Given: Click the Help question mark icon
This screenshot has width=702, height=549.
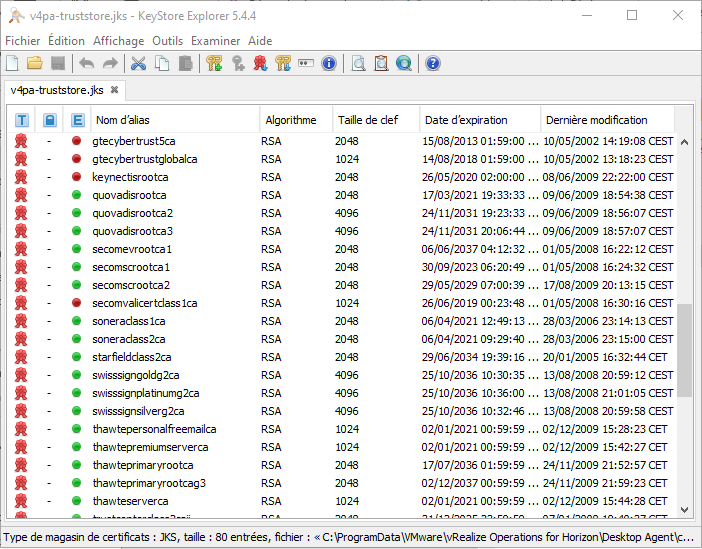Looking at the screenshot, I should [x=433, y=64].
